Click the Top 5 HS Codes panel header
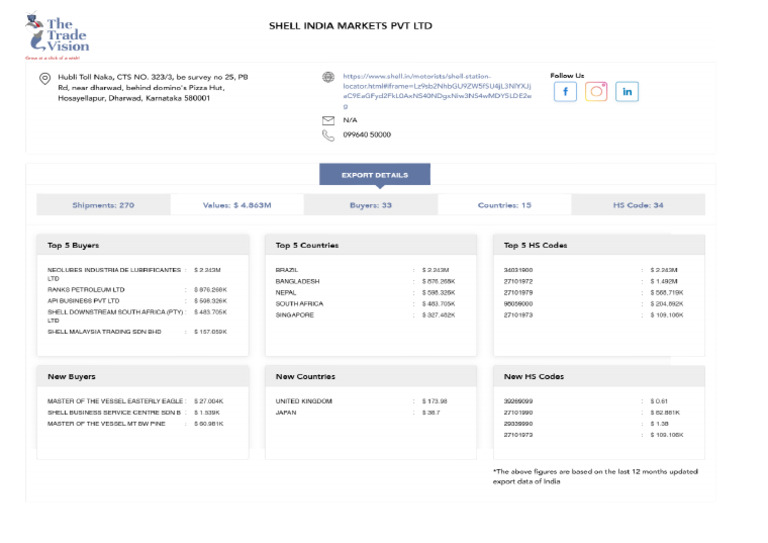Screen dimensions: 768x543 [600, 245]
